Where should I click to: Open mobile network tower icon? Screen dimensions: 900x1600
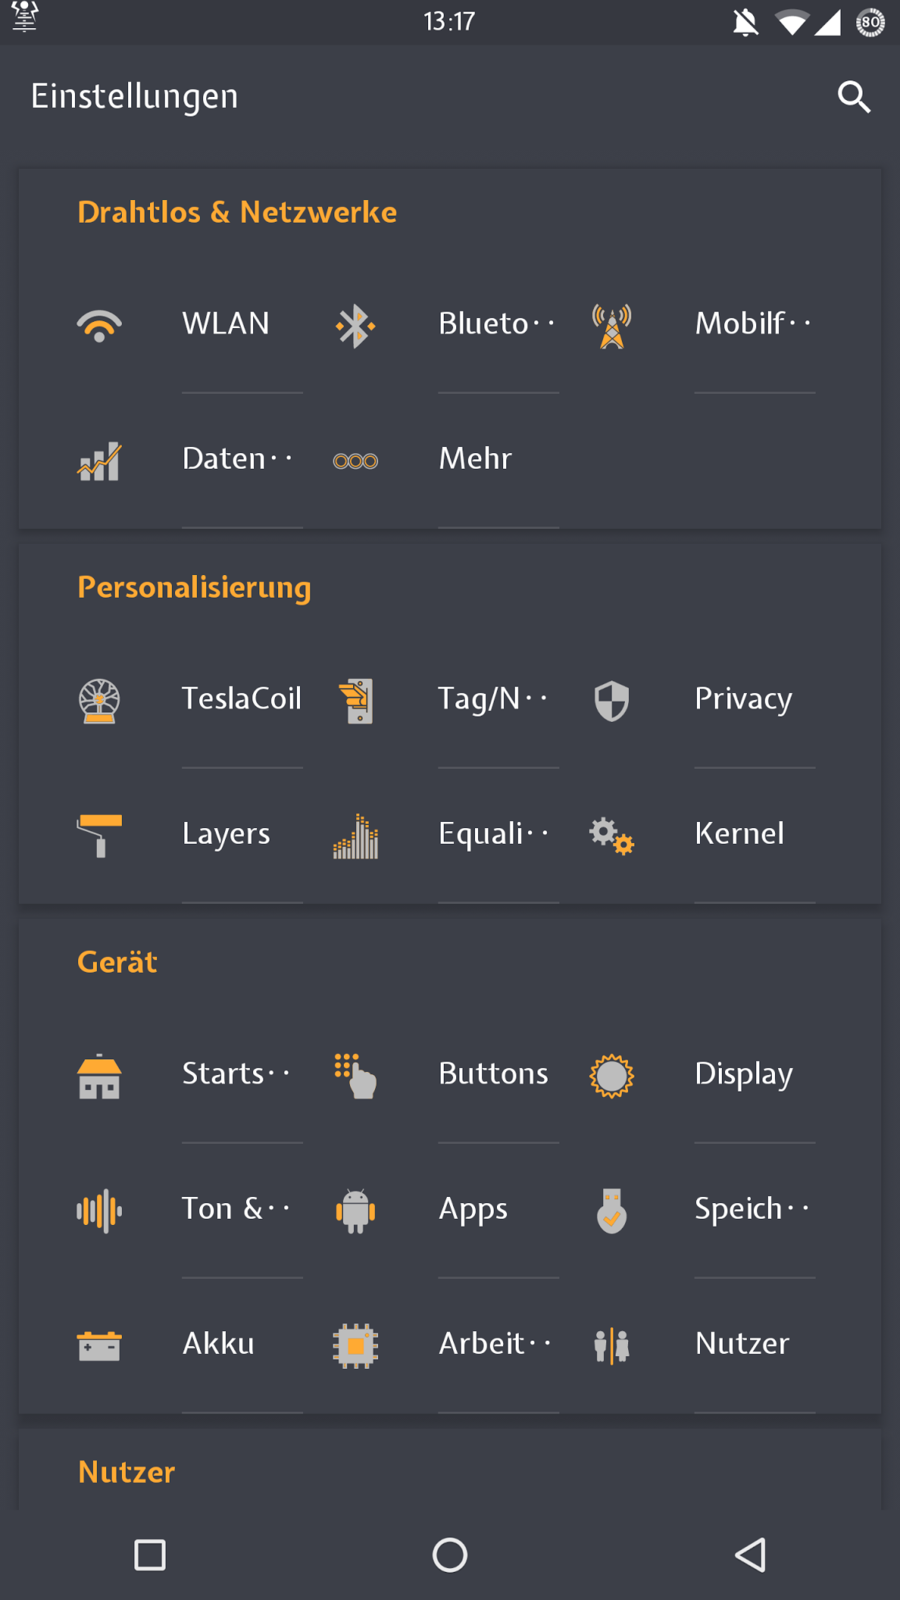click(611, 326)
